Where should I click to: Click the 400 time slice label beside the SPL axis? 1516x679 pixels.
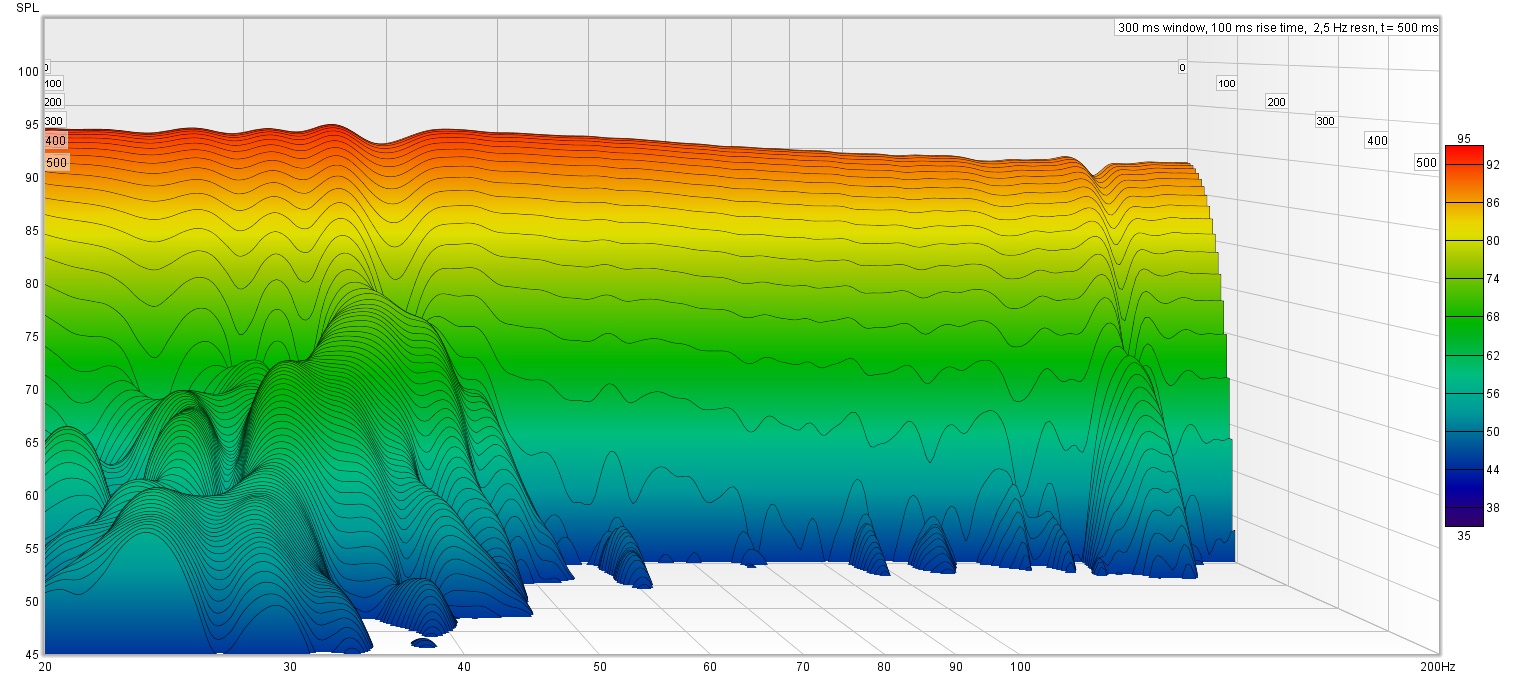[55, 141]
